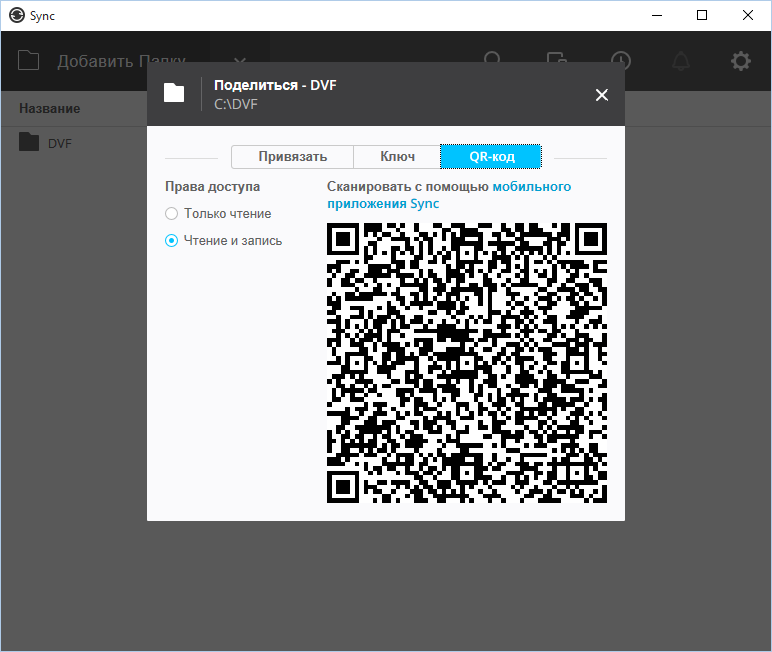This screenshot has height=652, width=772.
Task: Click the search magnifier icon
Action: pos(493,61)
